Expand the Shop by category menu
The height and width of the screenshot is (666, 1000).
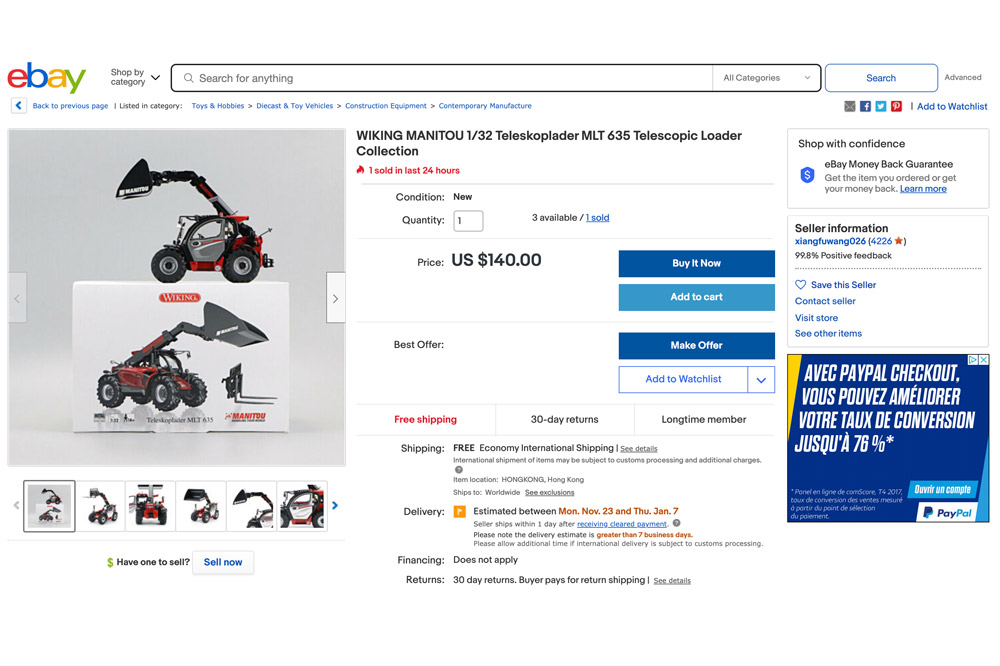point(135,77)
